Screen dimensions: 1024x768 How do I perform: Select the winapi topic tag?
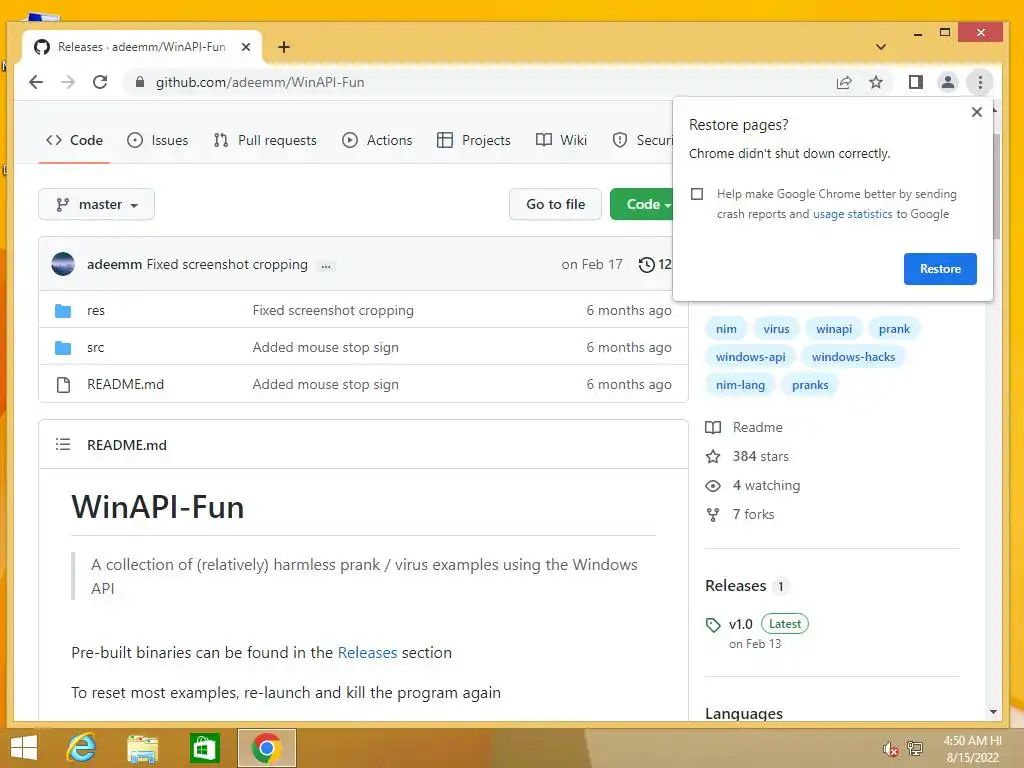coord(834,329)
